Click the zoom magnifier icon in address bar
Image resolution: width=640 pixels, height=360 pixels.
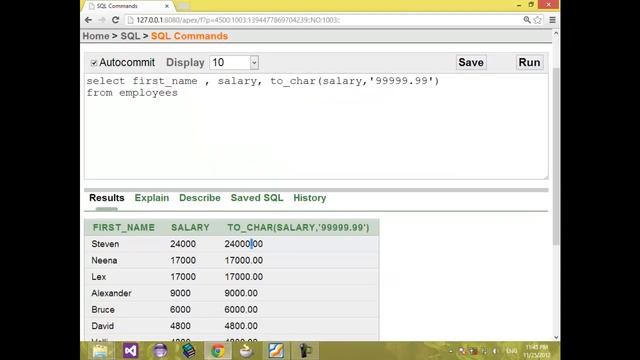(x=527, y=20)
